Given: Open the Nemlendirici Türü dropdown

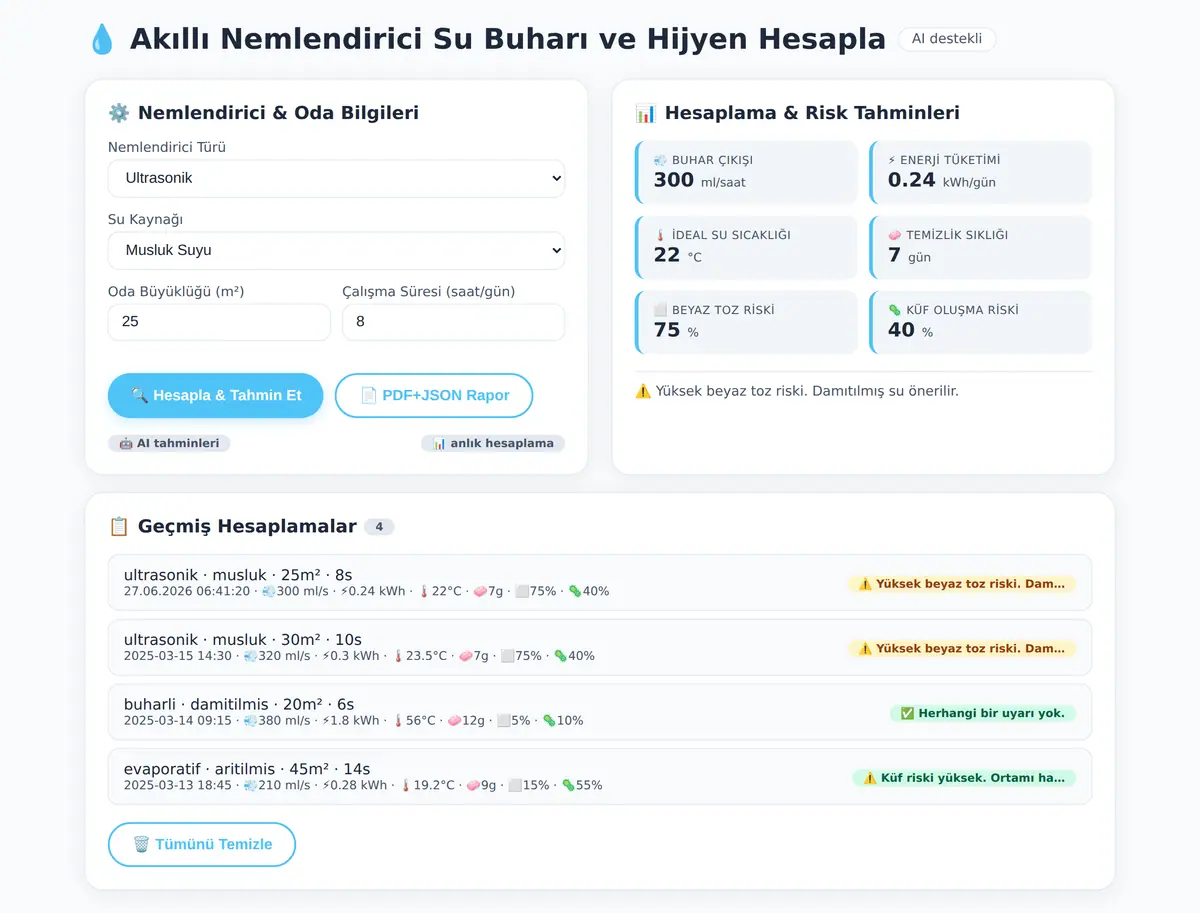Looking at the screenshot, I should 336,178.
